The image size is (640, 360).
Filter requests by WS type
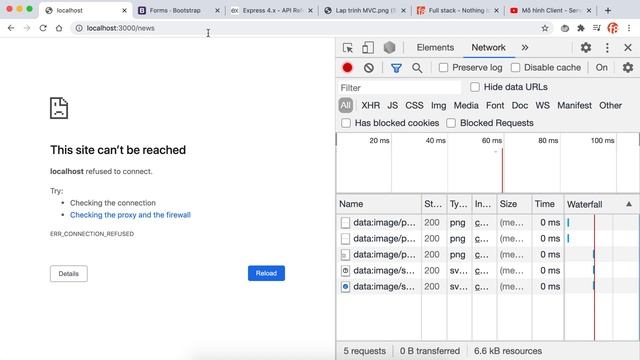click(542, 105)
